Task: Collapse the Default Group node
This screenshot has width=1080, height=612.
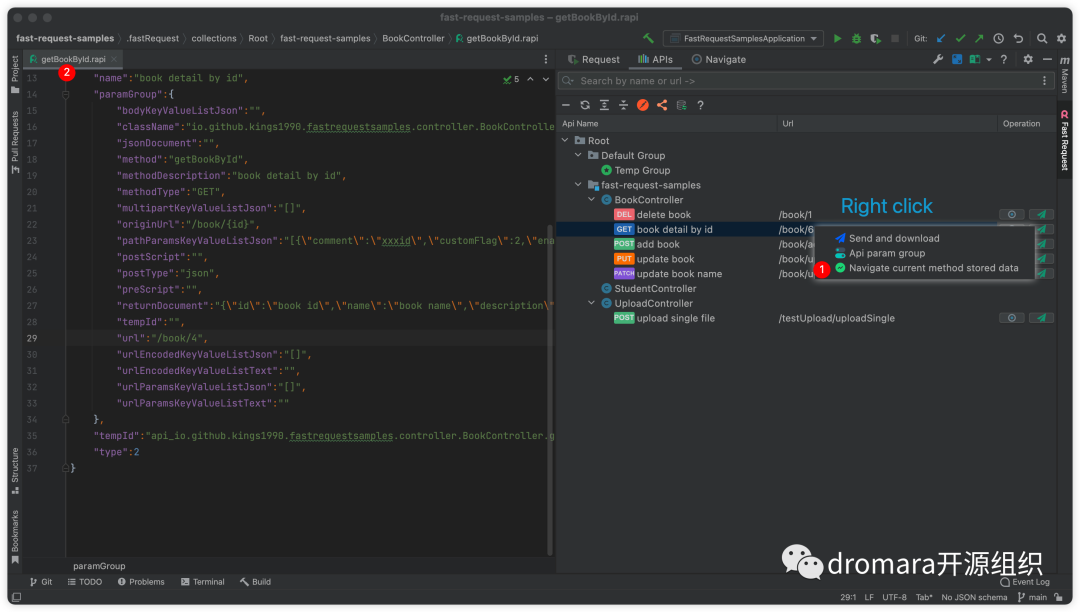Action: (579, 156)
